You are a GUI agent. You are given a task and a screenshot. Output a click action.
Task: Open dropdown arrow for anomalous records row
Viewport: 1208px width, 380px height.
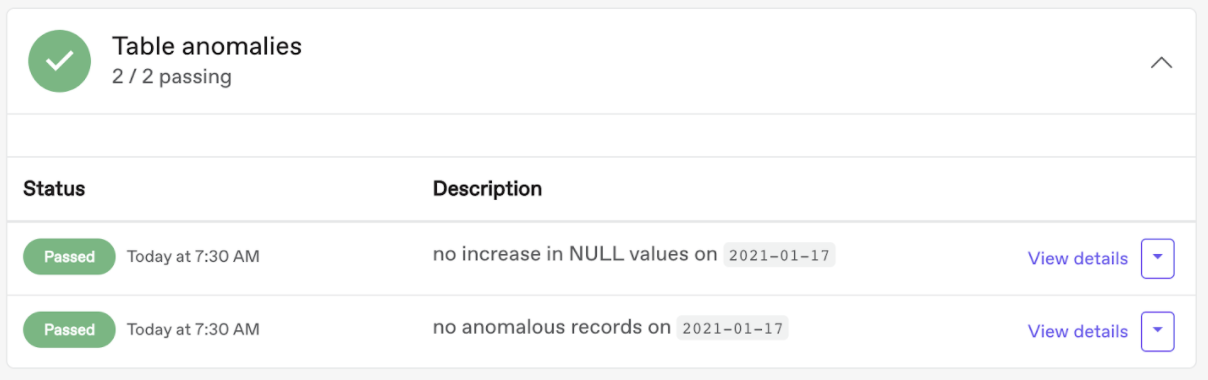tap(1157, 331)
